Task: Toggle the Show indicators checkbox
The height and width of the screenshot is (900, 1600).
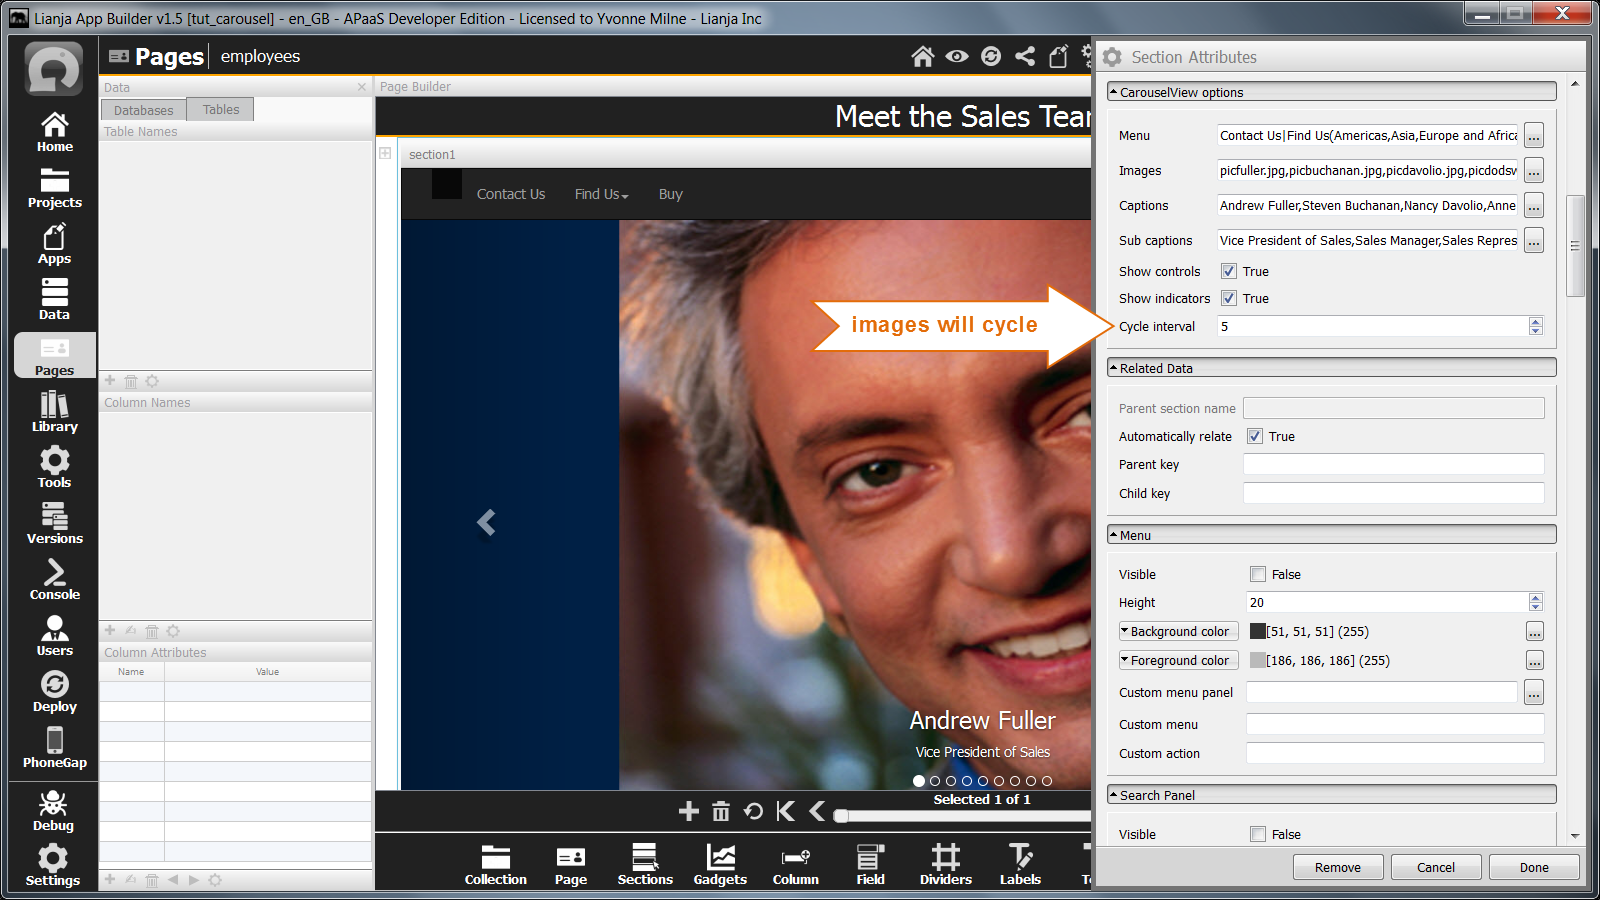Action: 1229,298
